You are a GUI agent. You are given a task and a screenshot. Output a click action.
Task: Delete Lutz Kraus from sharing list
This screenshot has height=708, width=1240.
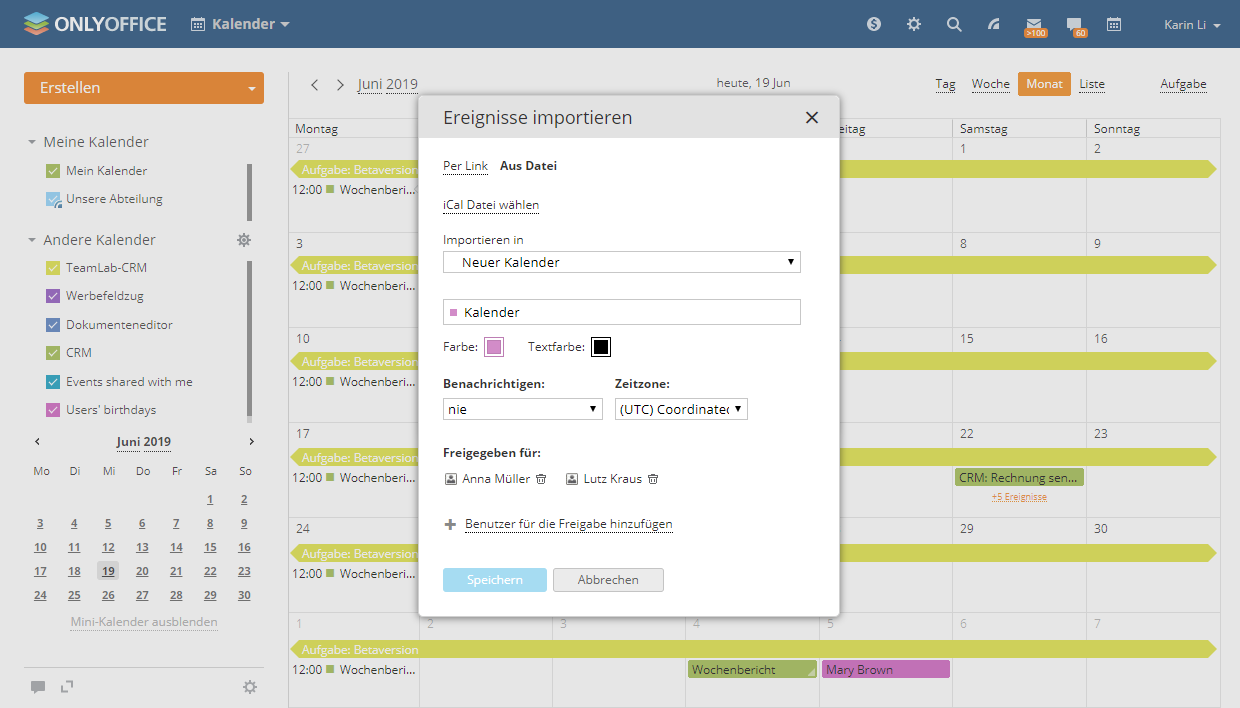point(653,479)
